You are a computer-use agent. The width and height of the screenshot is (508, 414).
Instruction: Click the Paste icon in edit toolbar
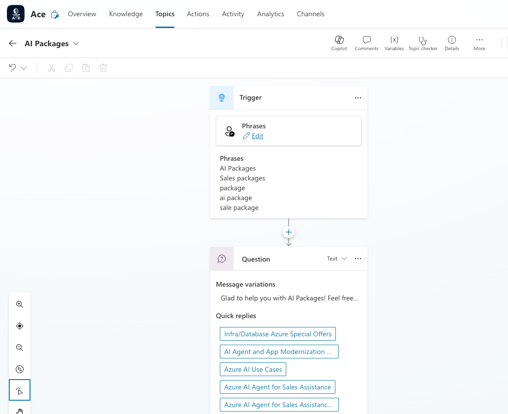(86, 68)
